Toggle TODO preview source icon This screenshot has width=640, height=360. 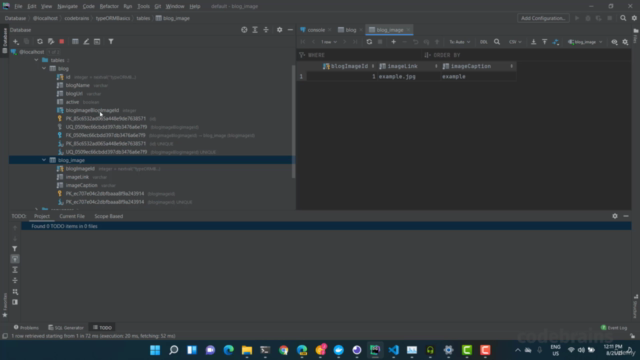click(x=15, y=302)
